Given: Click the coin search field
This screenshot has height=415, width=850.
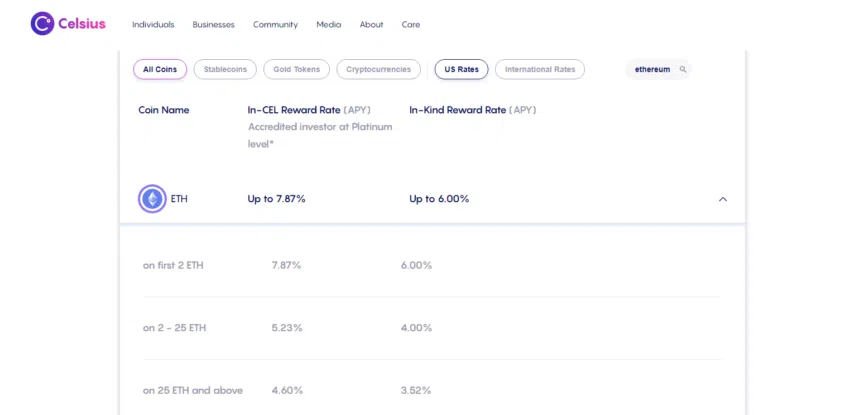Looking at the screenshot, I should click(652, 69).
